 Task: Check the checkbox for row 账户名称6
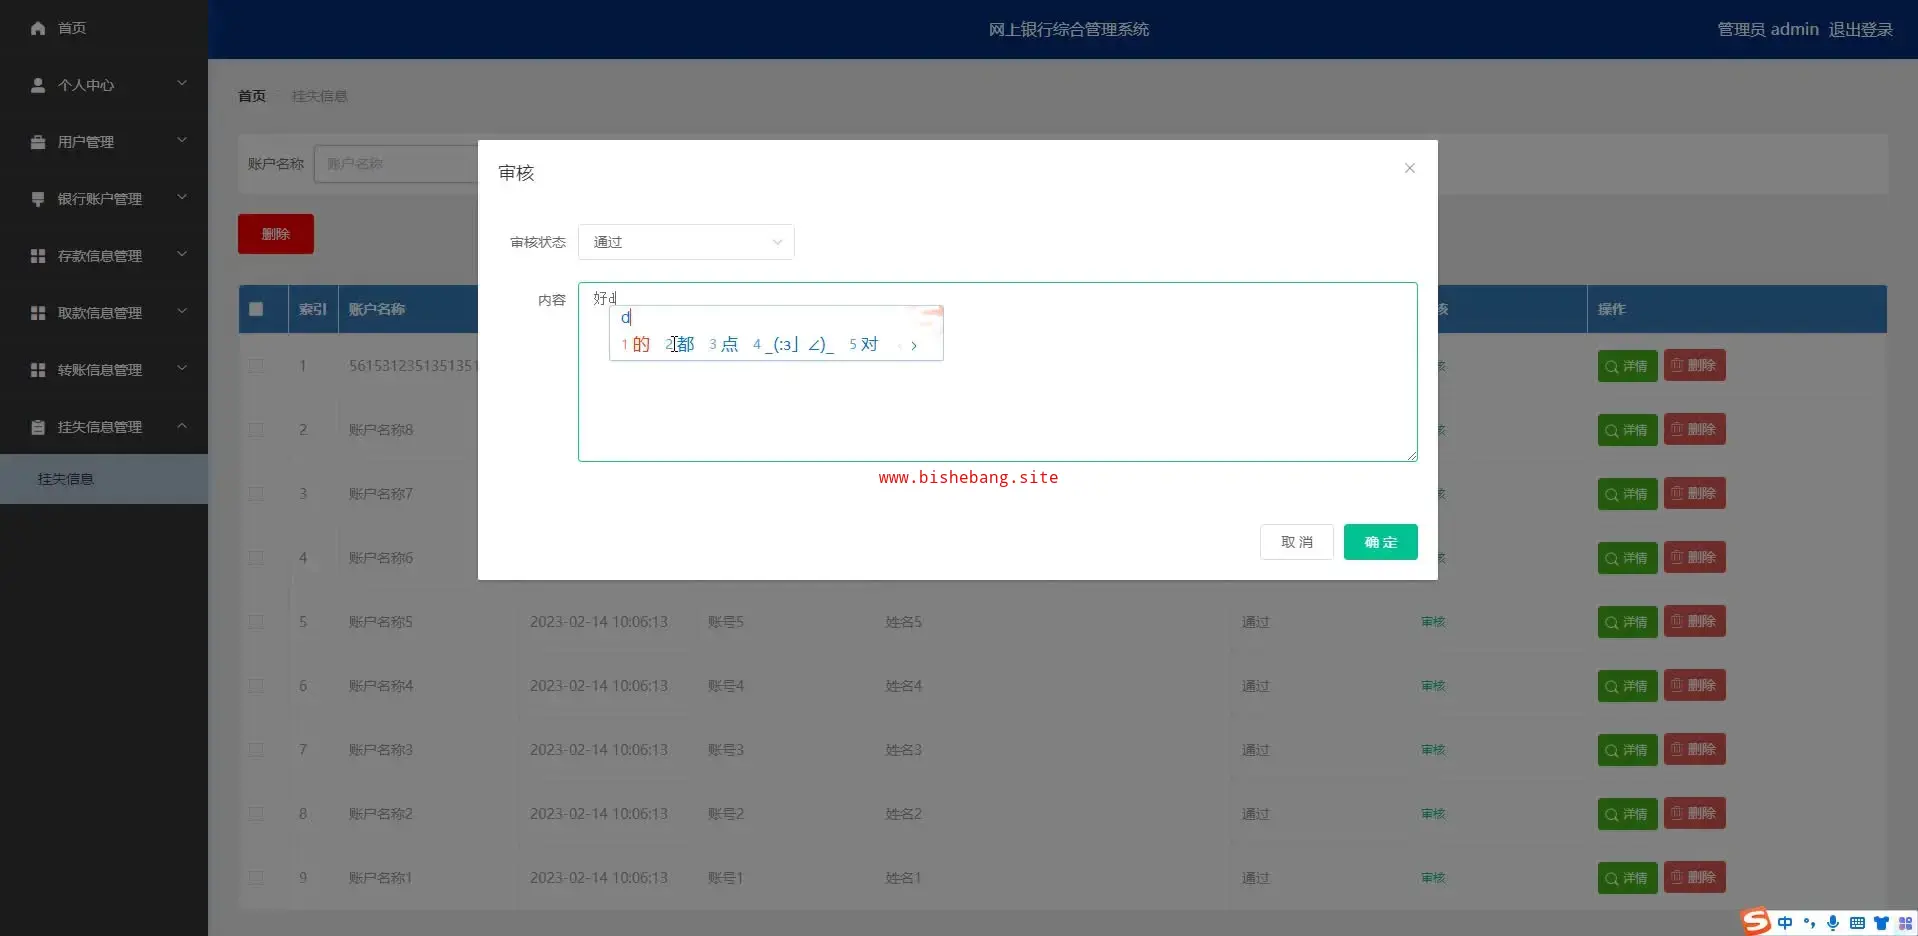click(x=256, y=558)
